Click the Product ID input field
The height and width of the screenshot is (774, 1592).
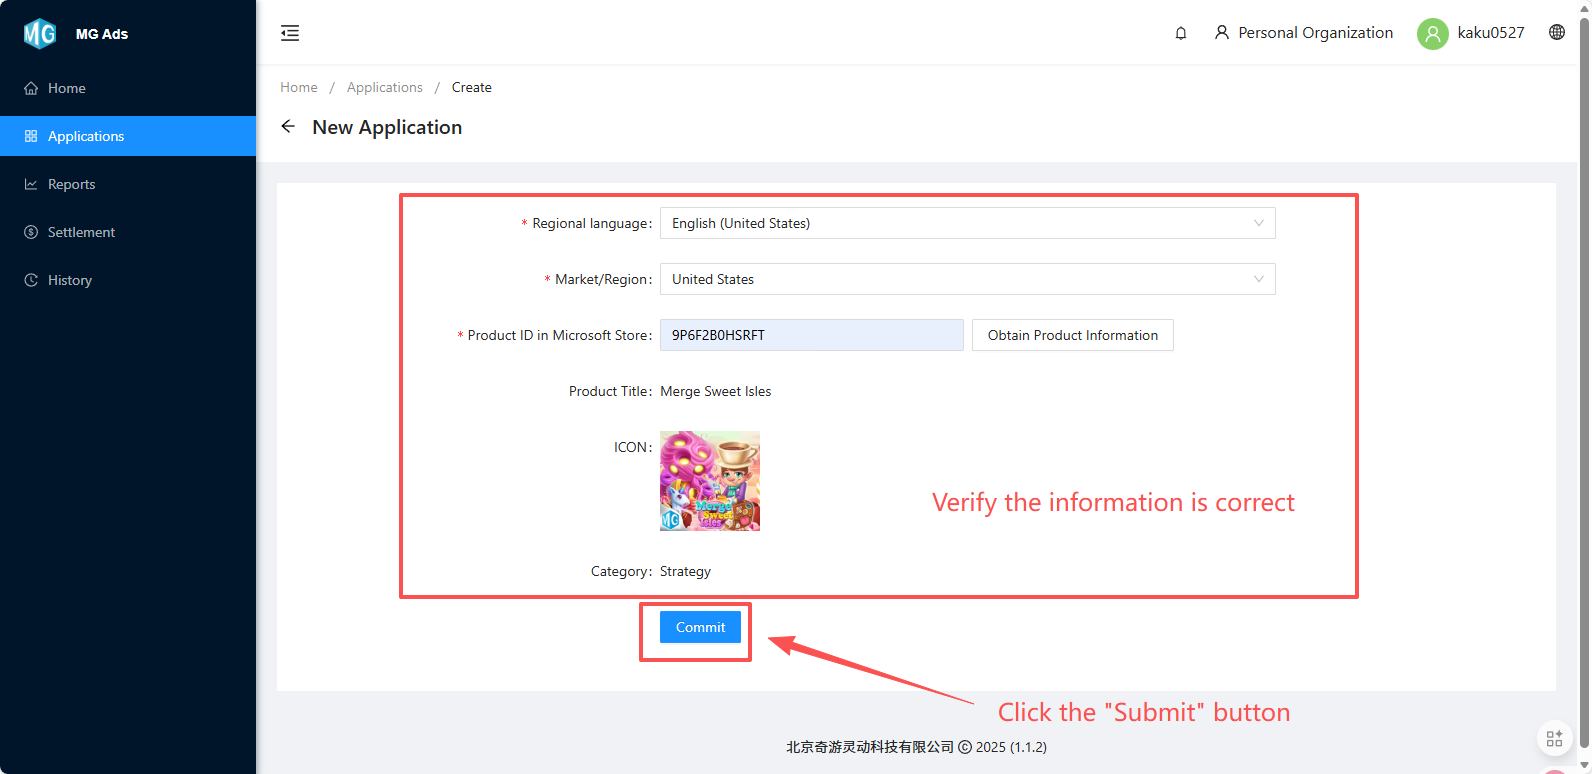pos(811,335)
